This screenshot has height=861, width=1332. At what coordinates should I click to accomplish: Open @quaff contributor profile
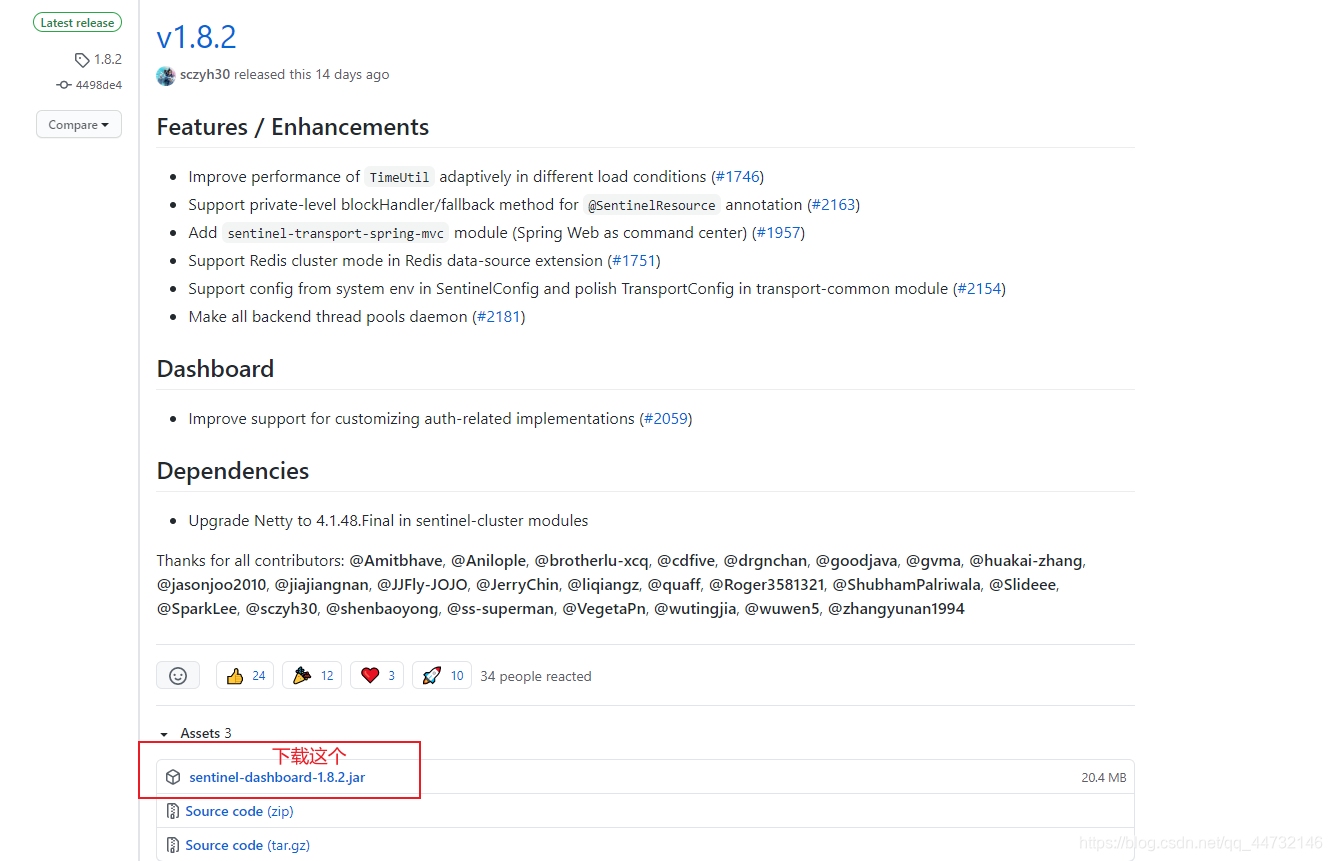674,585
